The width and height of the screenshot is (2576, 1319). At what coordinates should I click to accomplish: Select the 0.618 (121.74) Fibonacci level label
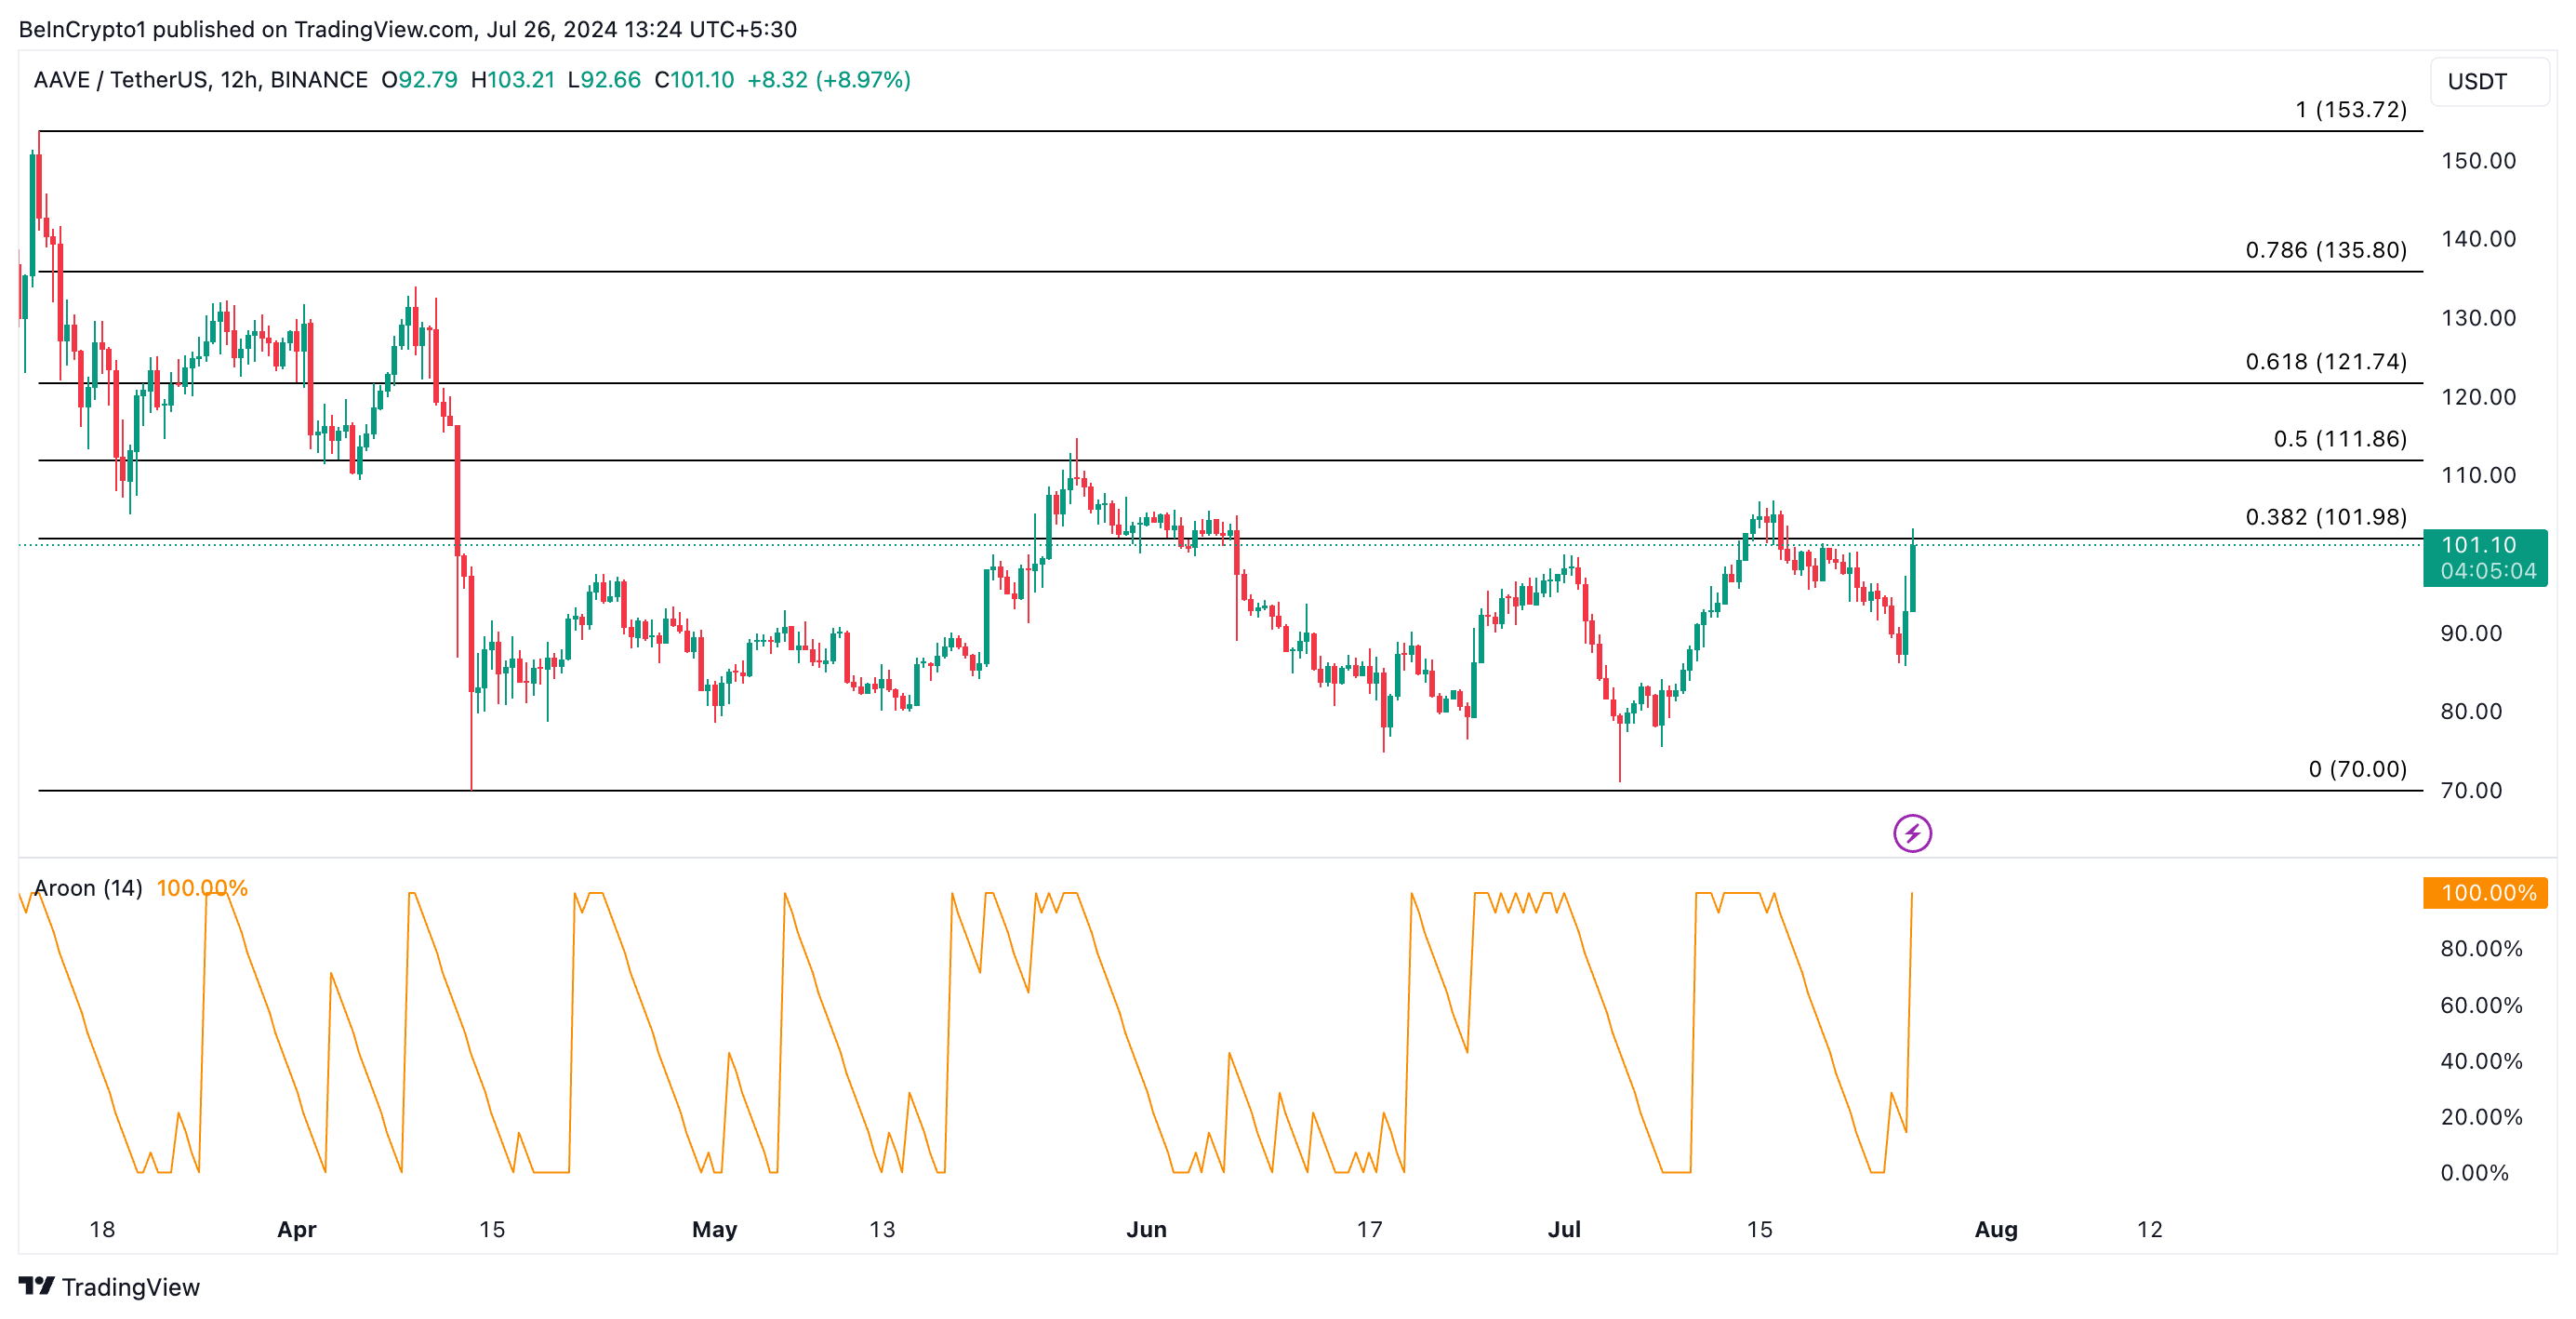[x=2325, y=361]
